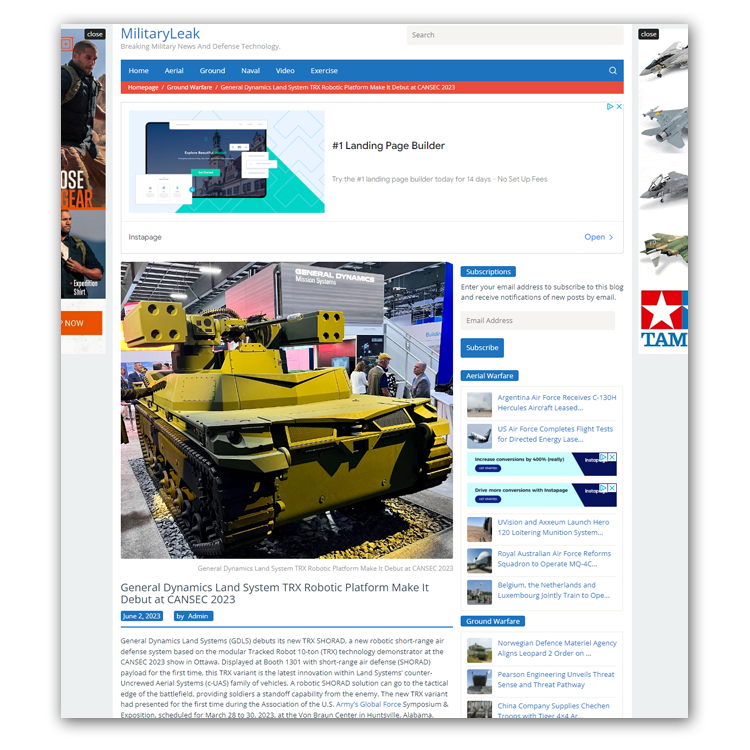Screen dimensions: 750x750
Task: Click the Subscriptions section label
Action: click(488, 272)
